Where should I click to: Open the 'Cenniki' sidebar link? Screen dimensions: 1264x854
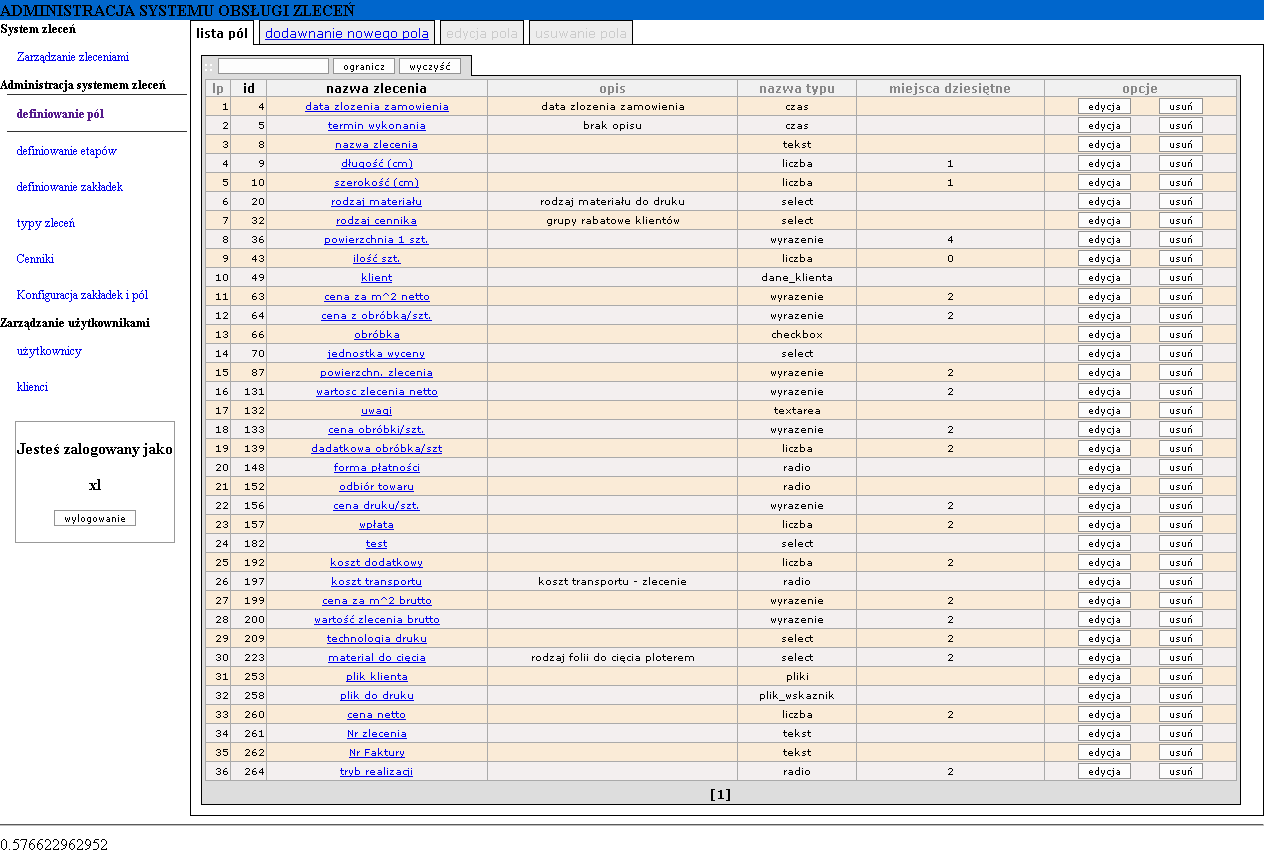click(x=35, y=259)
